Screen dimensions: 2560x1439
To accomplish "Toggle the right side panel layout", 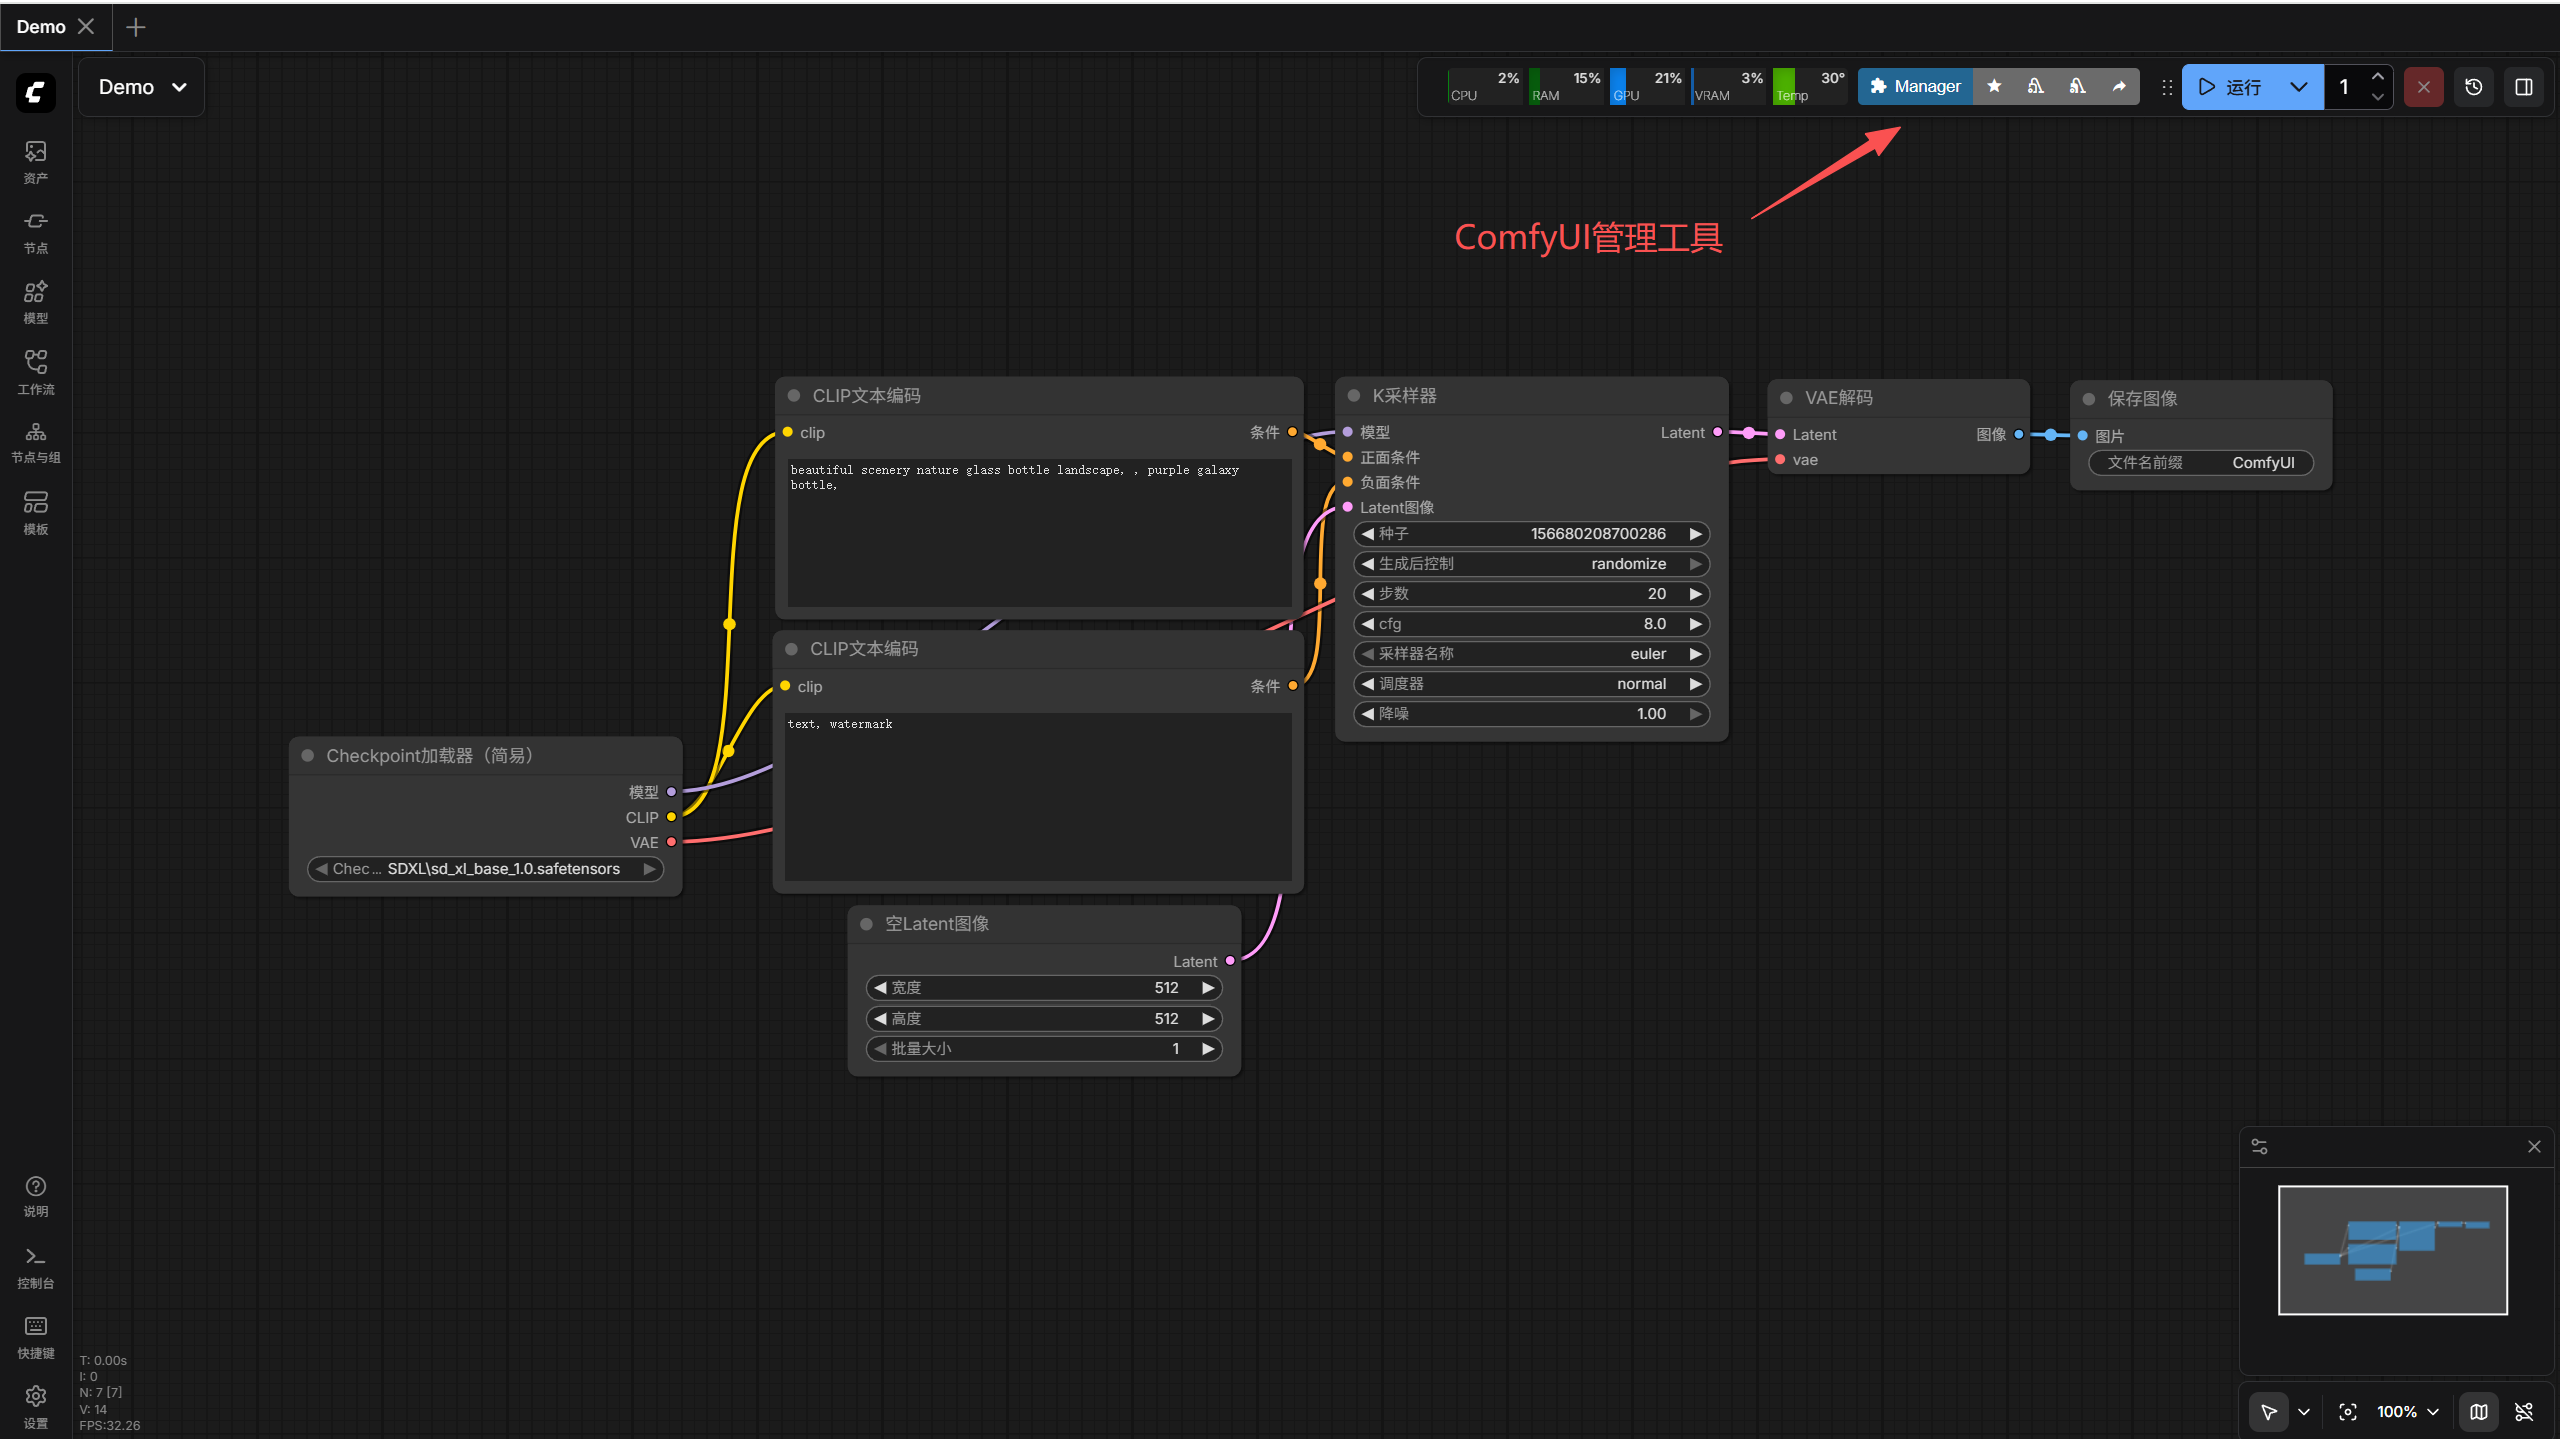I will click(2524, 87).
